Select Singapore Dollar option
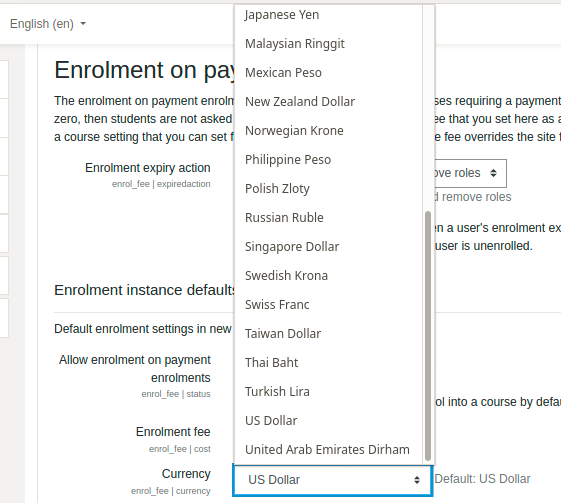This screenshot has width=561, height=503. click(x=328, y=246)
